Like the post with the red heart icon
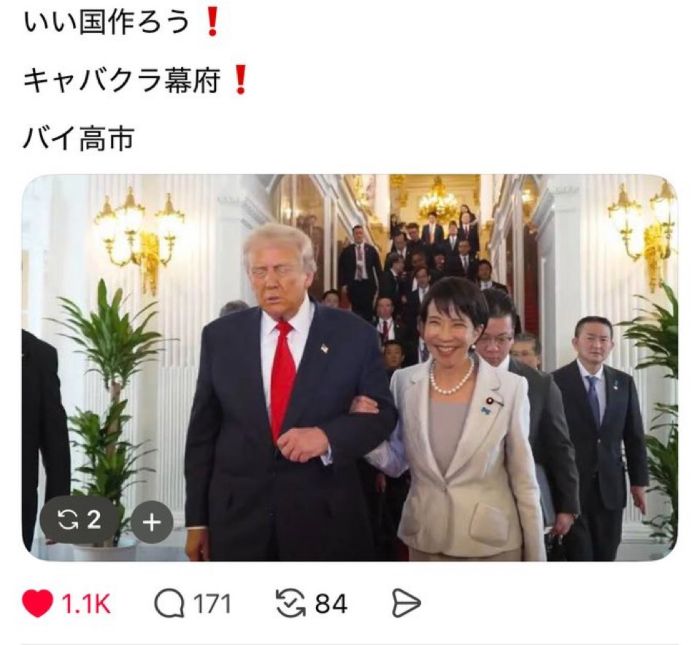700x645 pixels. 38,603
